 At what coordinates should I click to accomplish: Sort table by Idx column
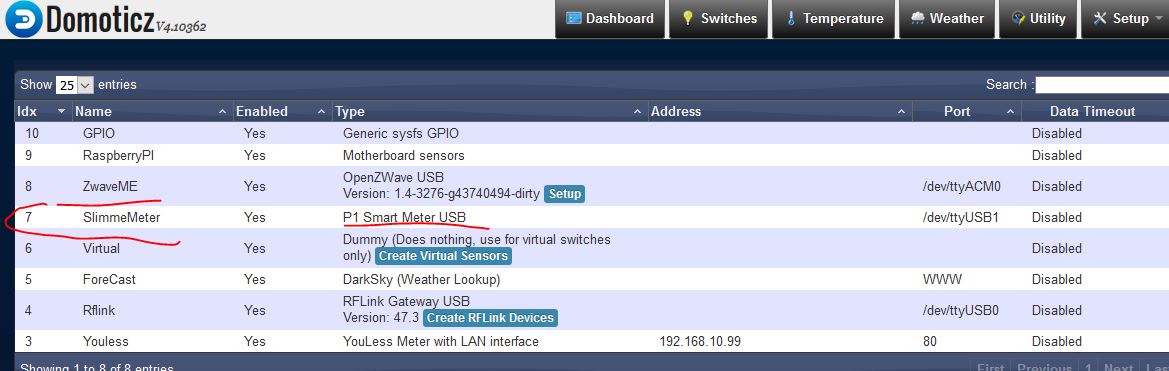click(x=43, y=112)
